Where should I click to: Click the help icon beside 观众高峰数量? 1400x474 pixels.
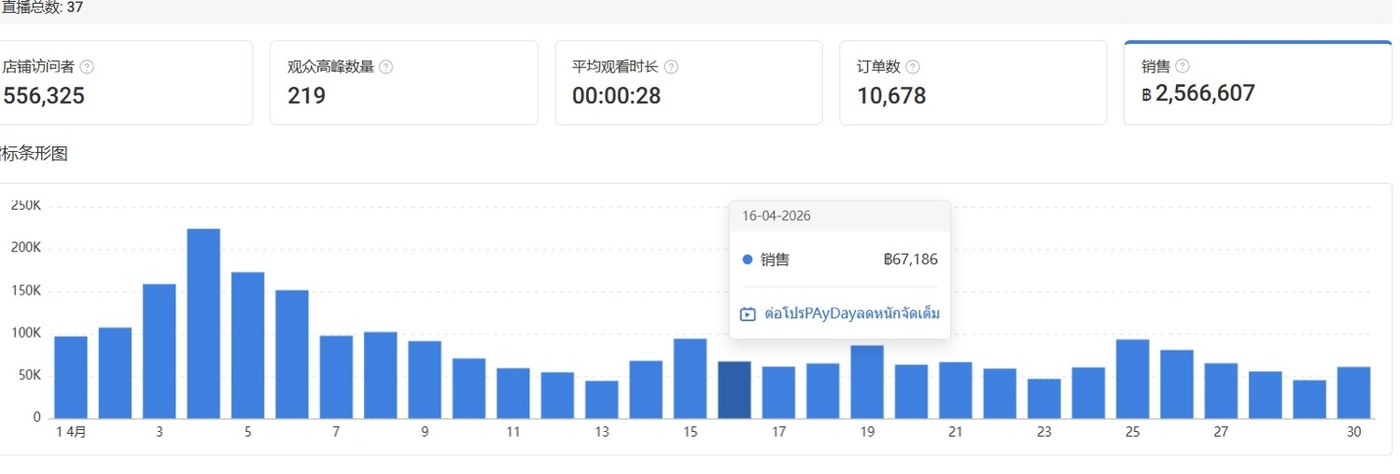pos(386,67)
